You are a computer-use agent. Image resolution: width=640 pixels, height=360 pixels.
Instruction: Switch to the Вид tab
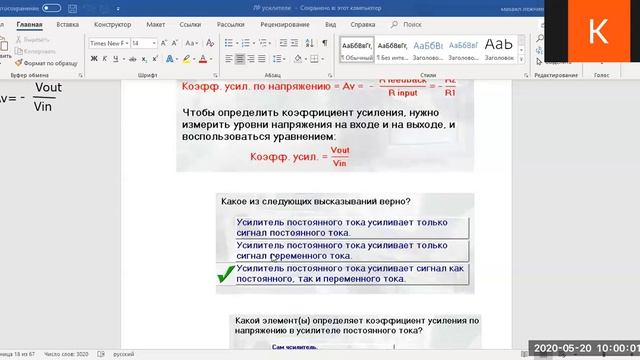[331, 24]
